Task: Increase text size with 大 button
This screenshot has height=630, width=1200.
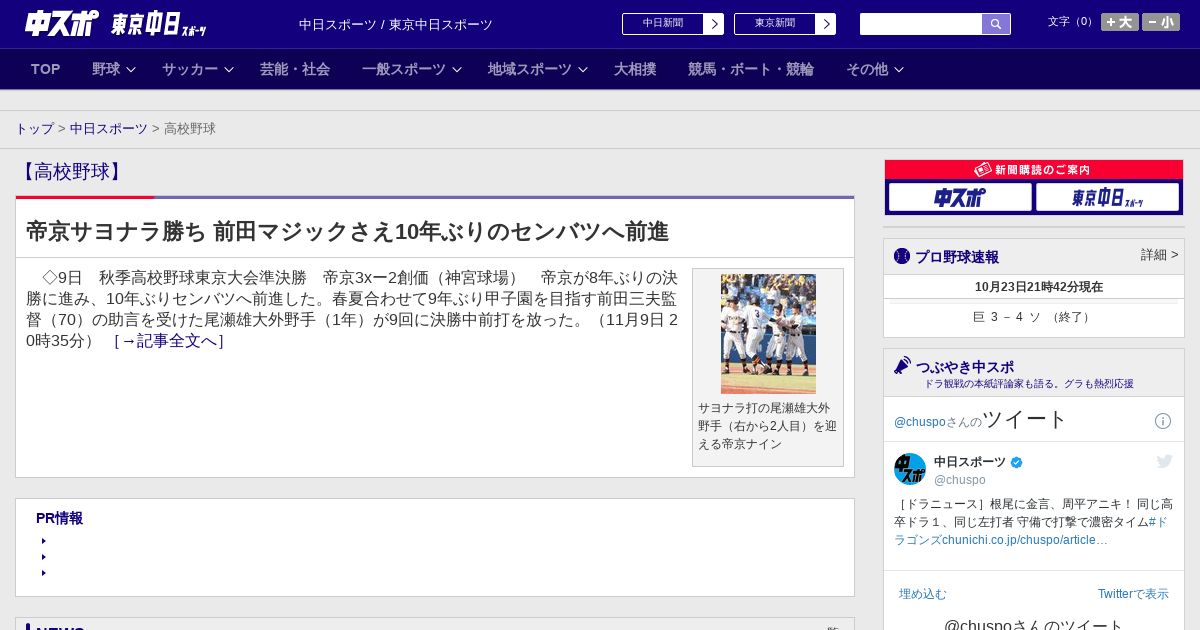Action: (x=1120, y=22)
